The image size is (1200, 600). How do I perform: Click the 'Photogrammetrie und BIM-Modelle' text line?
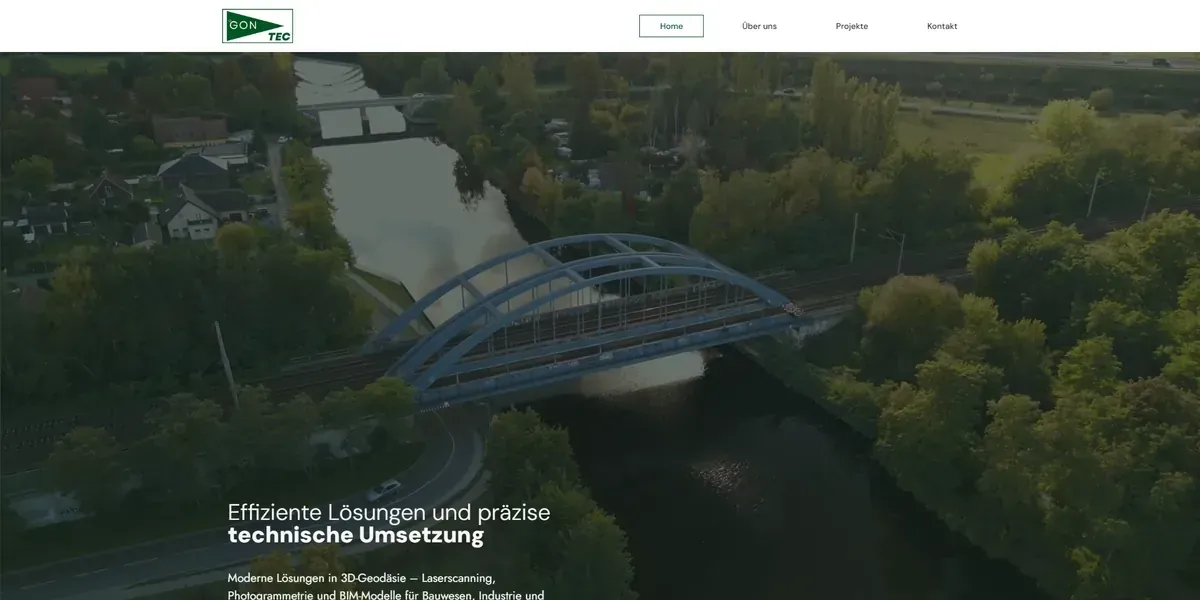385,595
